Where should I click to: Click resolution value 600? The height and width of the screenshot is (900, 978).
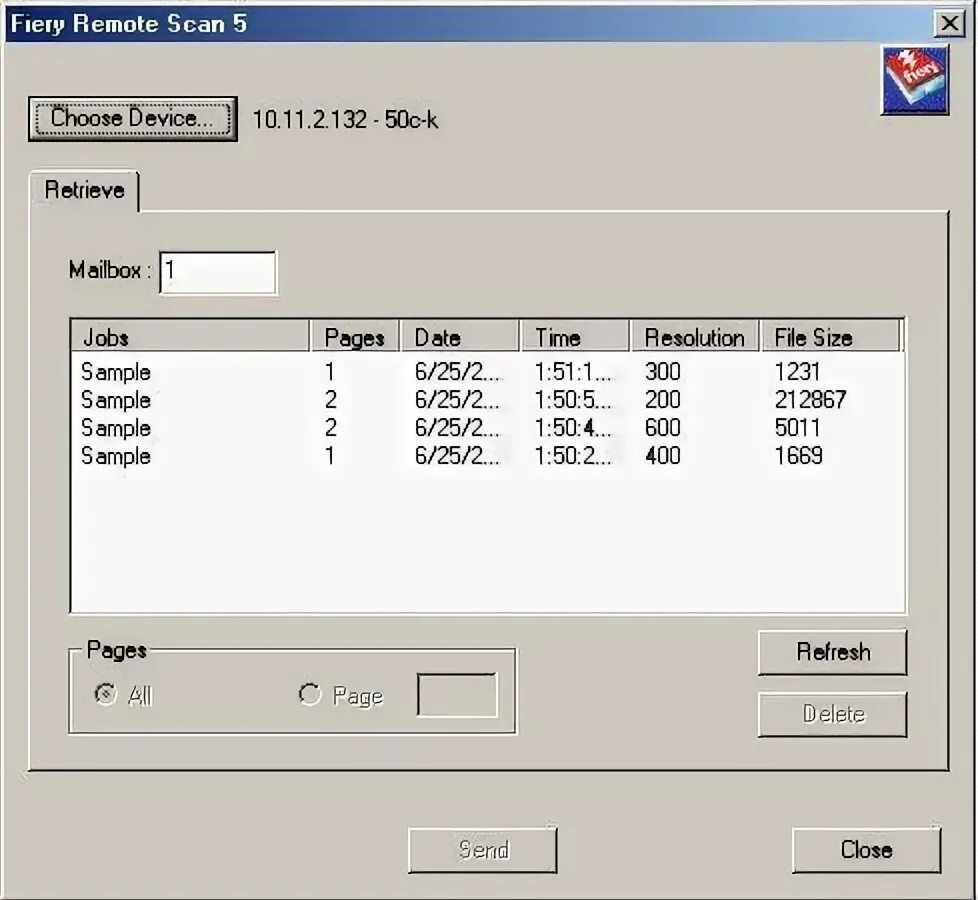[662, 427]
